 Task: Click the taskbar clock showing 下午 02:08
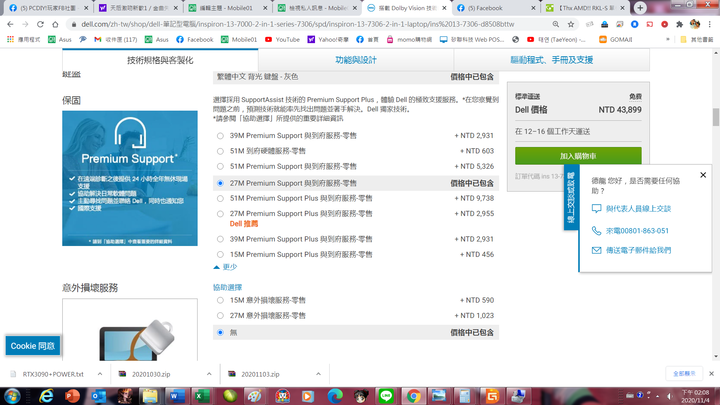pos(695,396)
